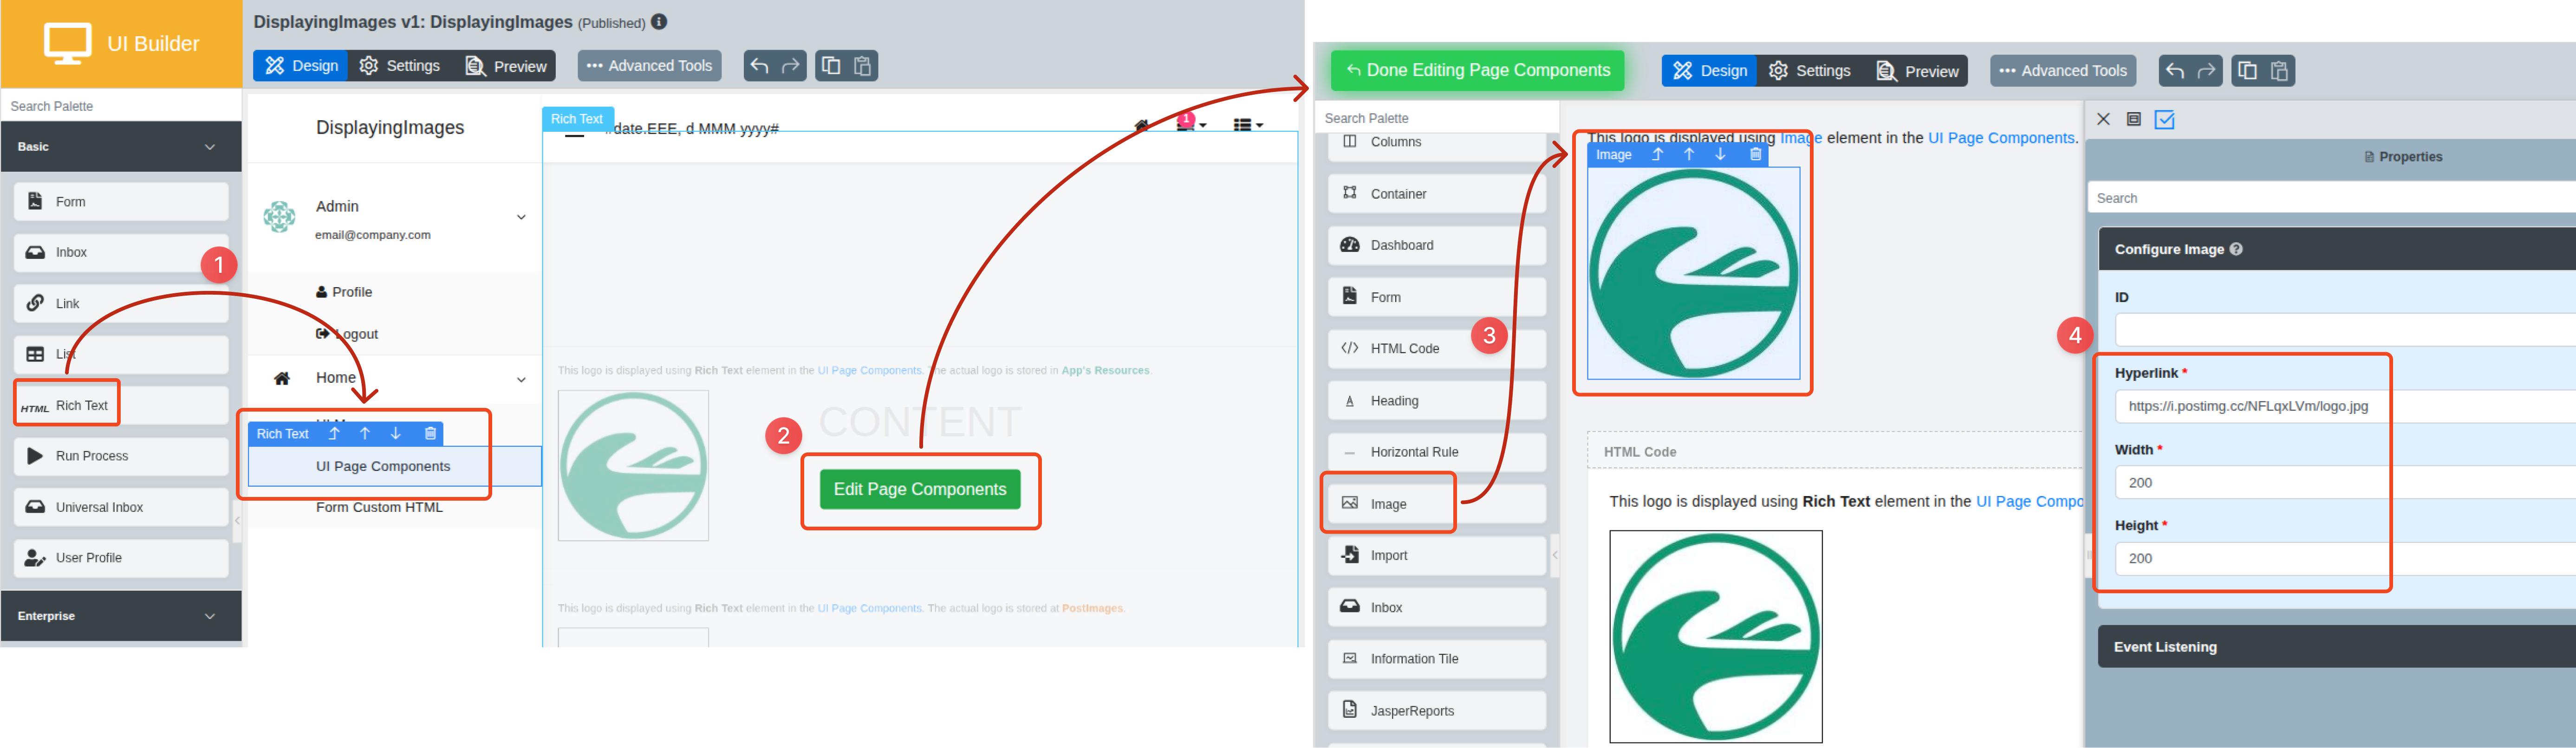Pick JasperReports in page components palette
The image size is (2576, 748).
[1437, 711]
